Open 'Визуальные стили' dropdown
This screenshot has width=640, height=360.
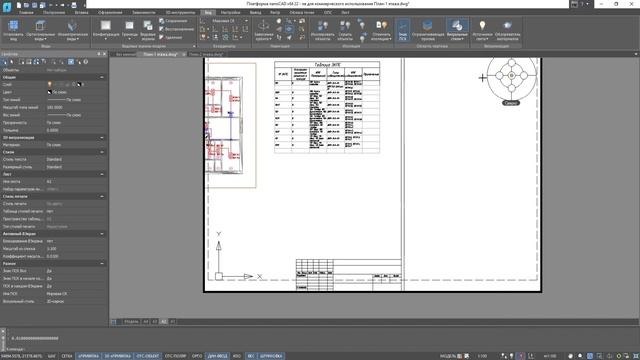point(457,30)
